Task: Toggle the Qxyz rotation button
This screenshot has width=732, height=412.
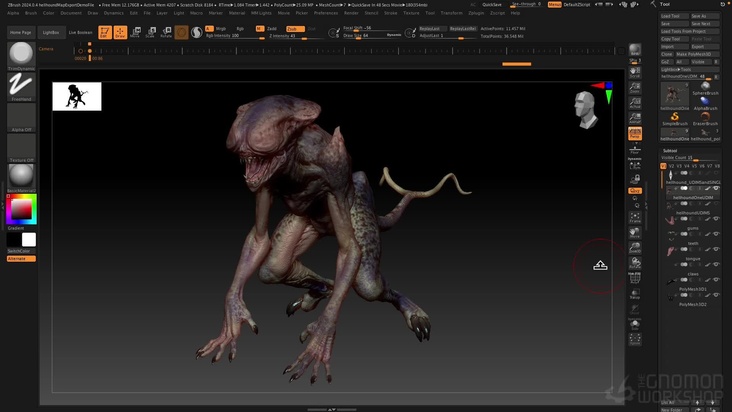Action: tap(635, 191)
